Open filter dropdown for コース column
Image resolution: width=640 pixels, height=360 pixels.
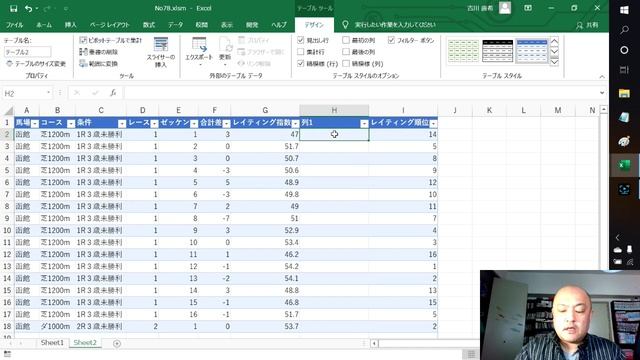tap(71, 123)
